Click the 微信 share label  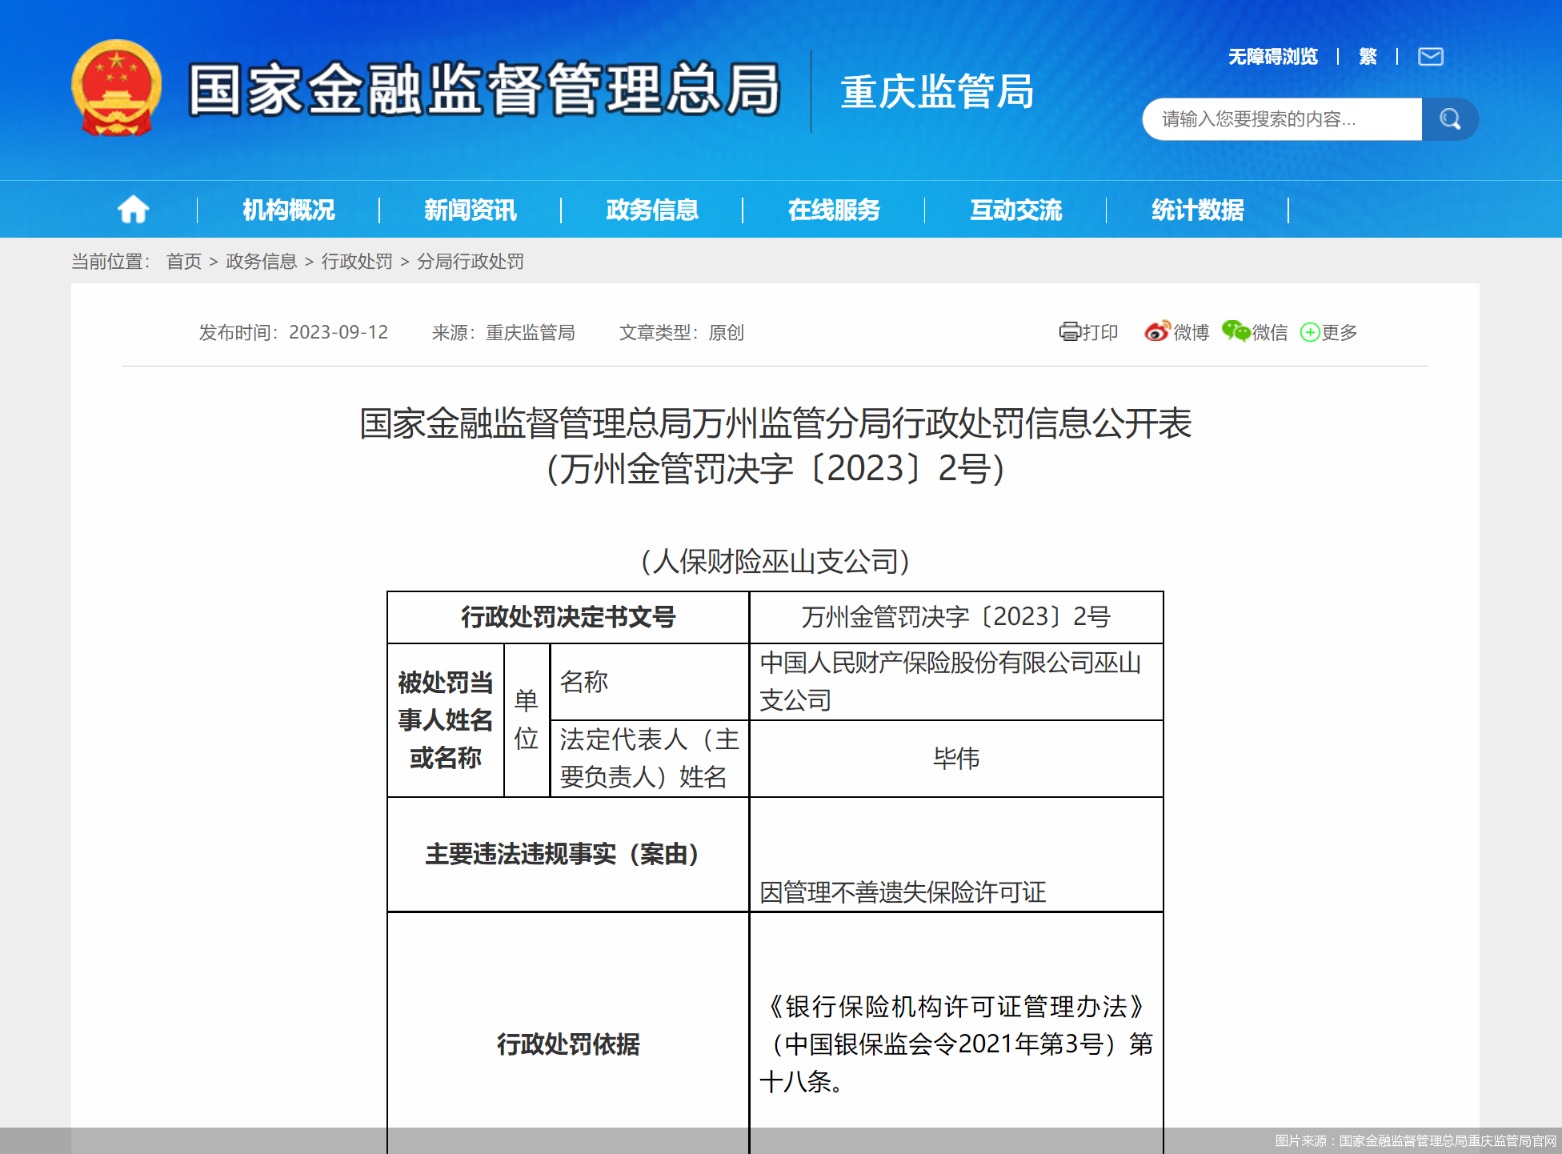[1270, 332]
